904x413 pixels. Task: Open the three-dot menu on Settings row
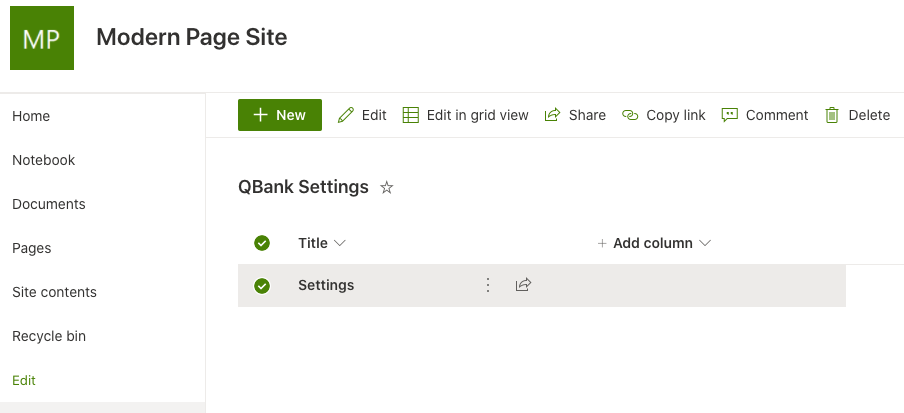(488, 285)
